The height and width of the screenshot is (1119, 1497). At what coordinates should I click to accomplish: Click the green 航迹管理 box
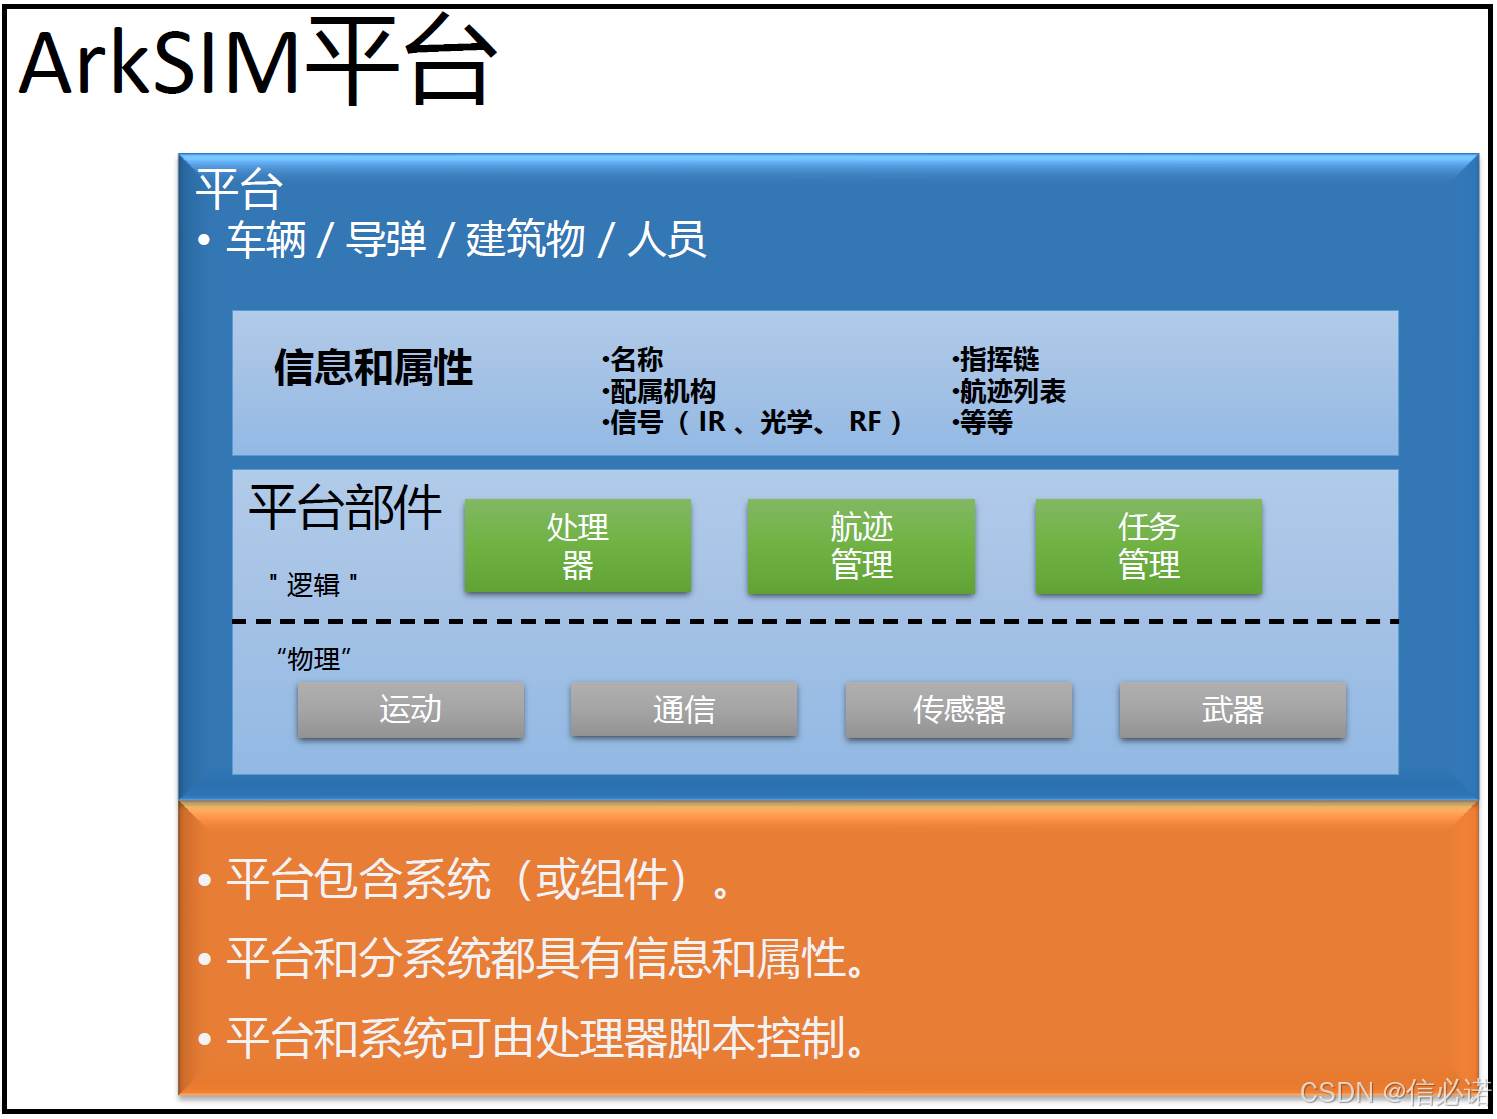861,546
